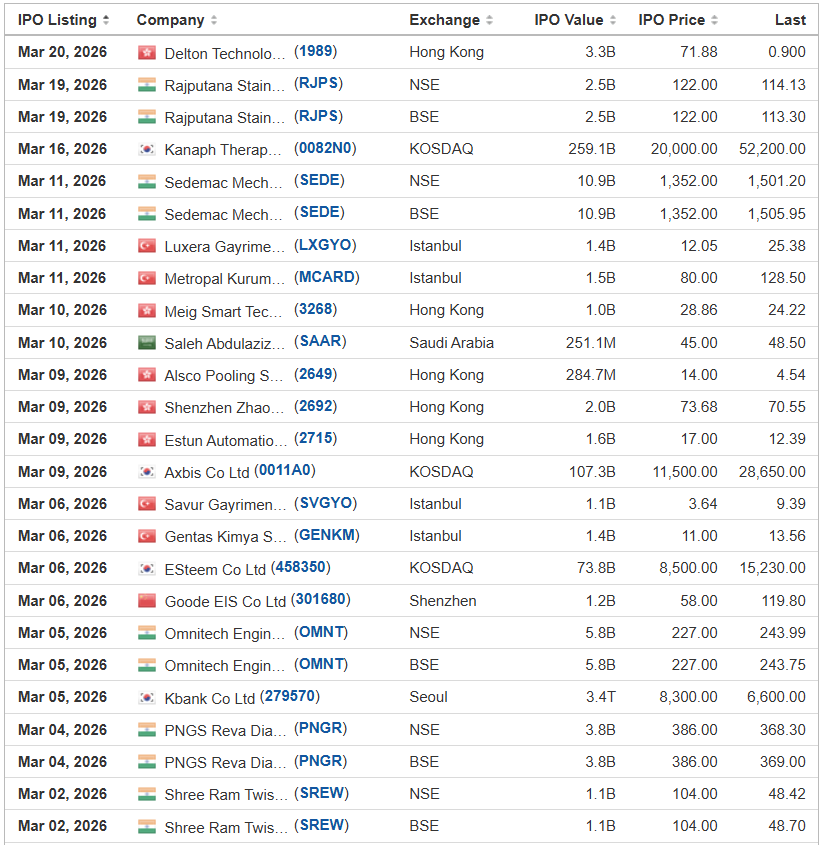The image size is (820, 845).
Task: Open Meig Smart Tec… company link
Action: (x=223, y=311)
